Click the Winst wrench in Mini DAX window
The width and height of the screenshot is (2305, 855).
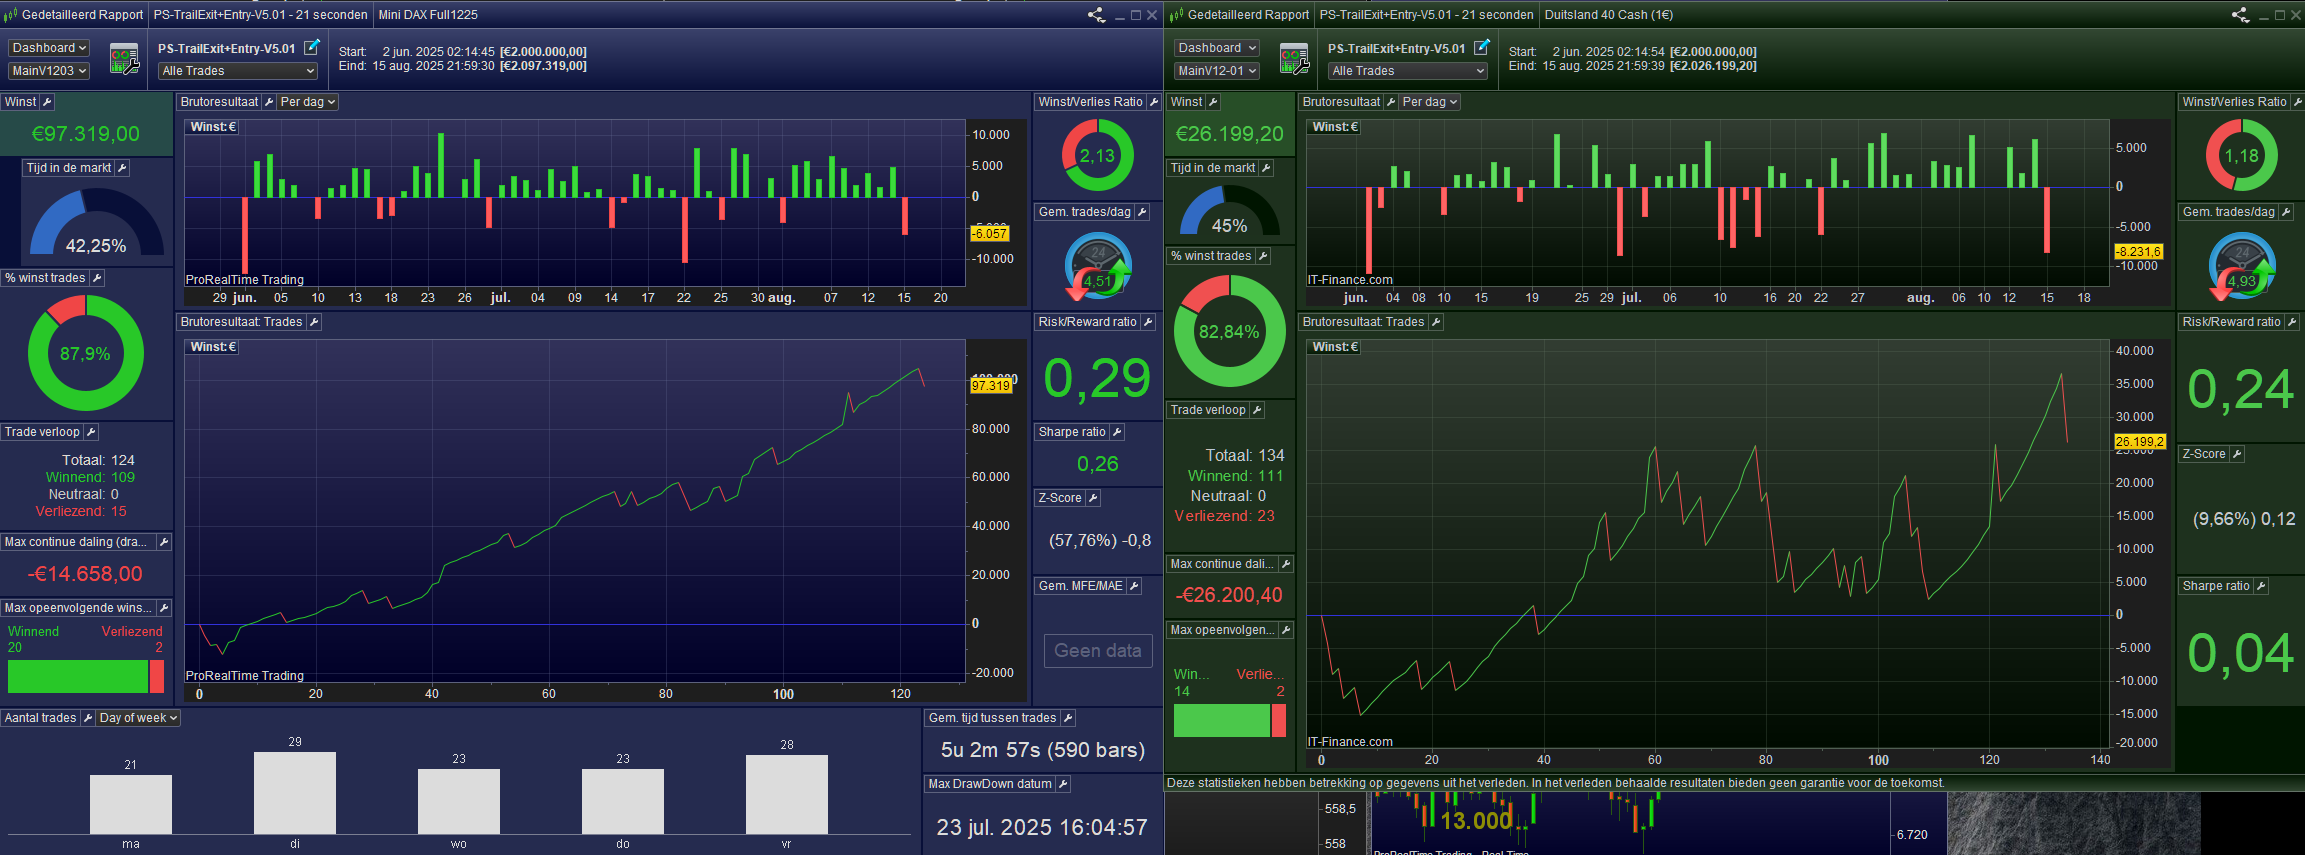click(x=46, y=102)
